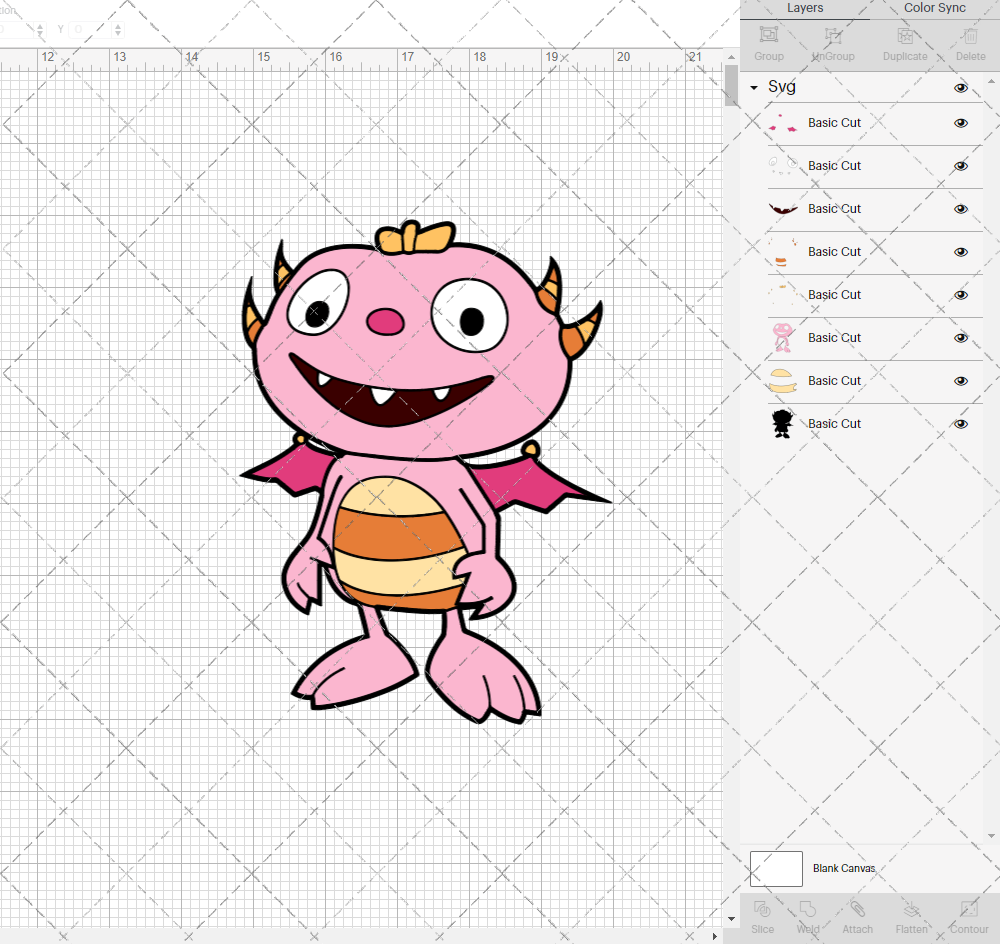Click the canvas scrollbar up arrow
Image resolution: width=1000 pixels, height=944 pixels.
pyautogui.click(x=731, y=57)
